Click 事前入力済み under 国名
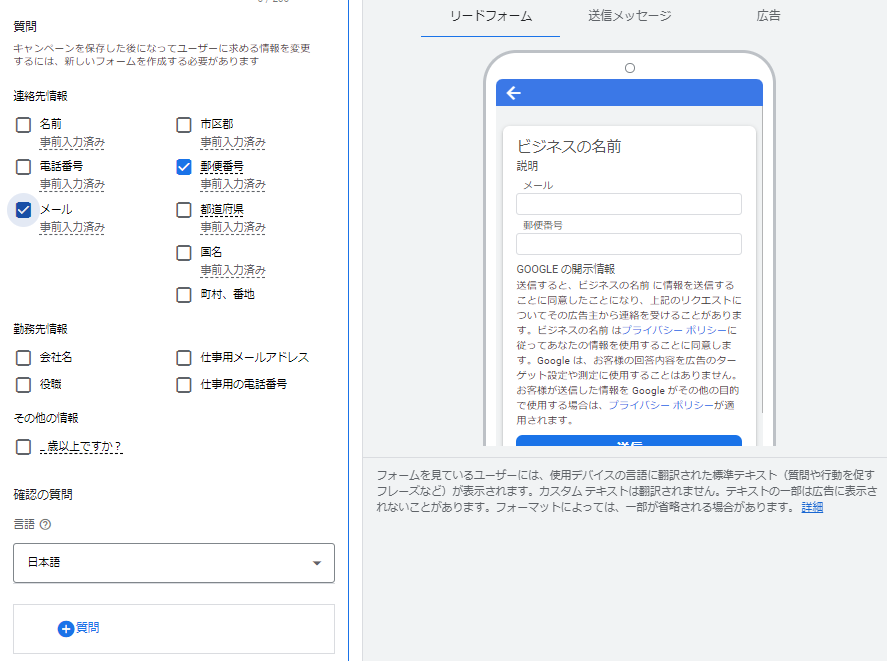The width and height of the screenshot is (887, 661). [x=232, y=270]
